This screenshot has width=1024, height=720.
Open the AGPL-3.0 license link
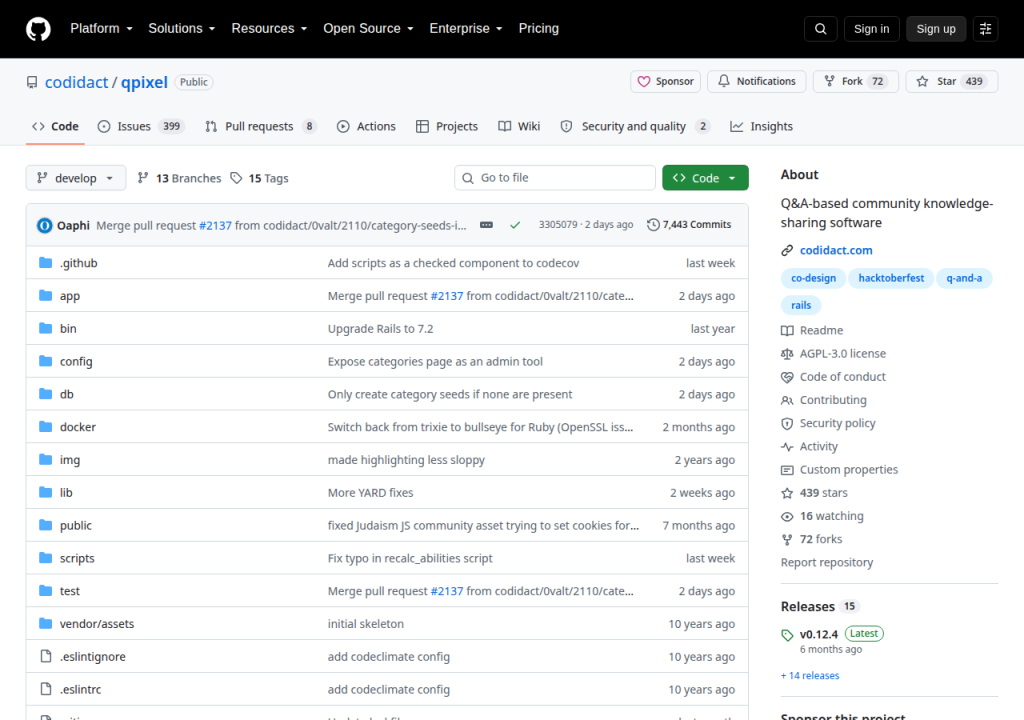[x=842, y=353]
